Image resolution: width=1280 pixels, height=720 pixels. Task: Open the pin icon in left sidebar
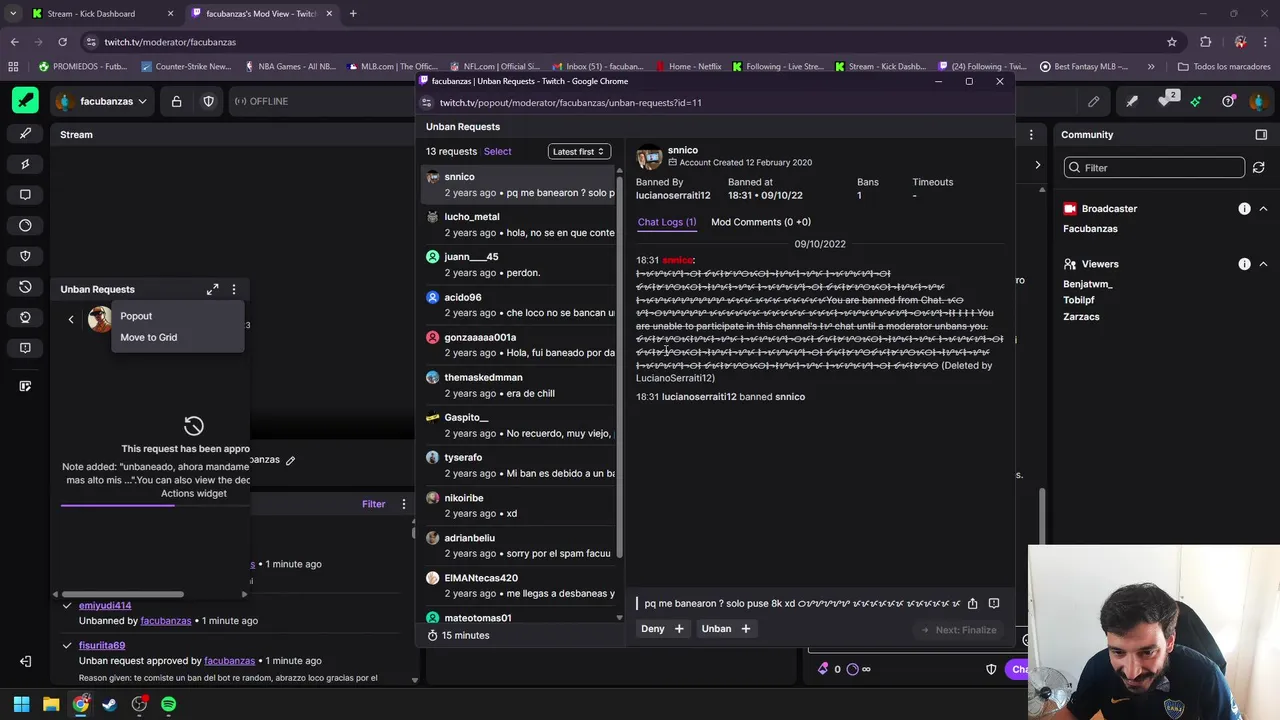click(25, 164)
